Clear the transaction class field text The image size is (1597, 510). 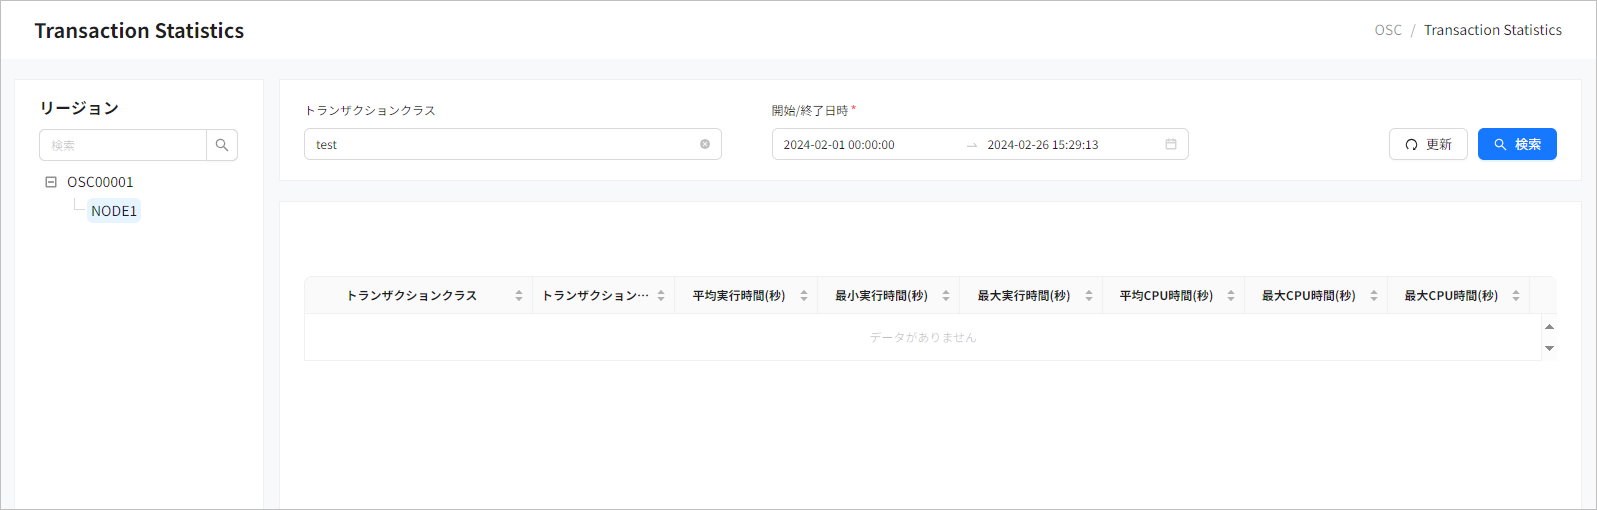pos(705,144)
